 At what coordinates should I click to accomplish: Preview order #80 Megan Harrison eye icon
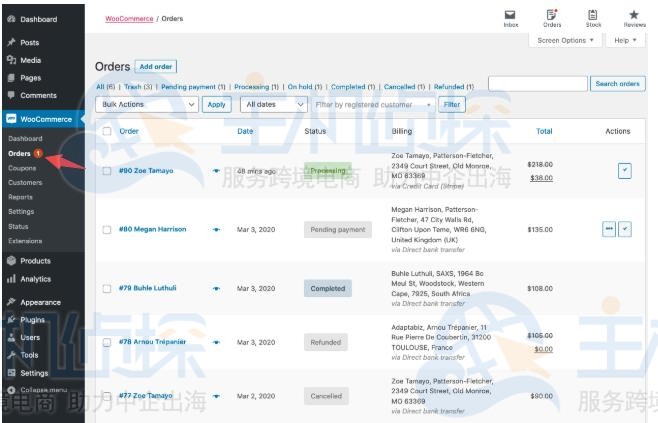(x=216, y=229)
